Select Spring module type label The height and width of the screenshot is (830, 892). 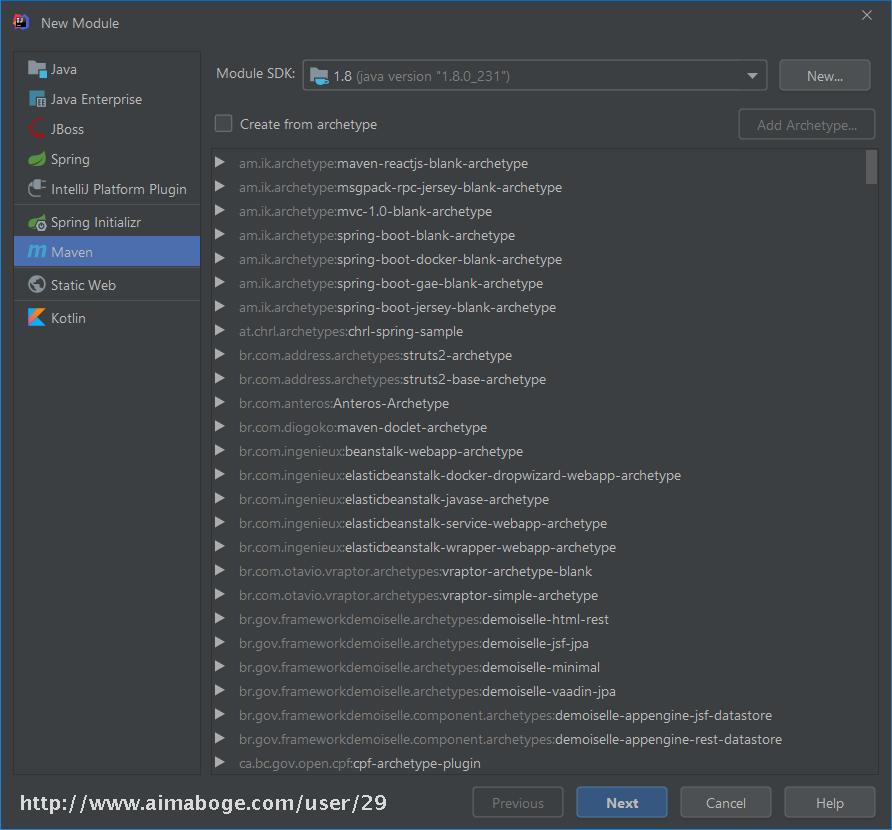pos(70,160)
